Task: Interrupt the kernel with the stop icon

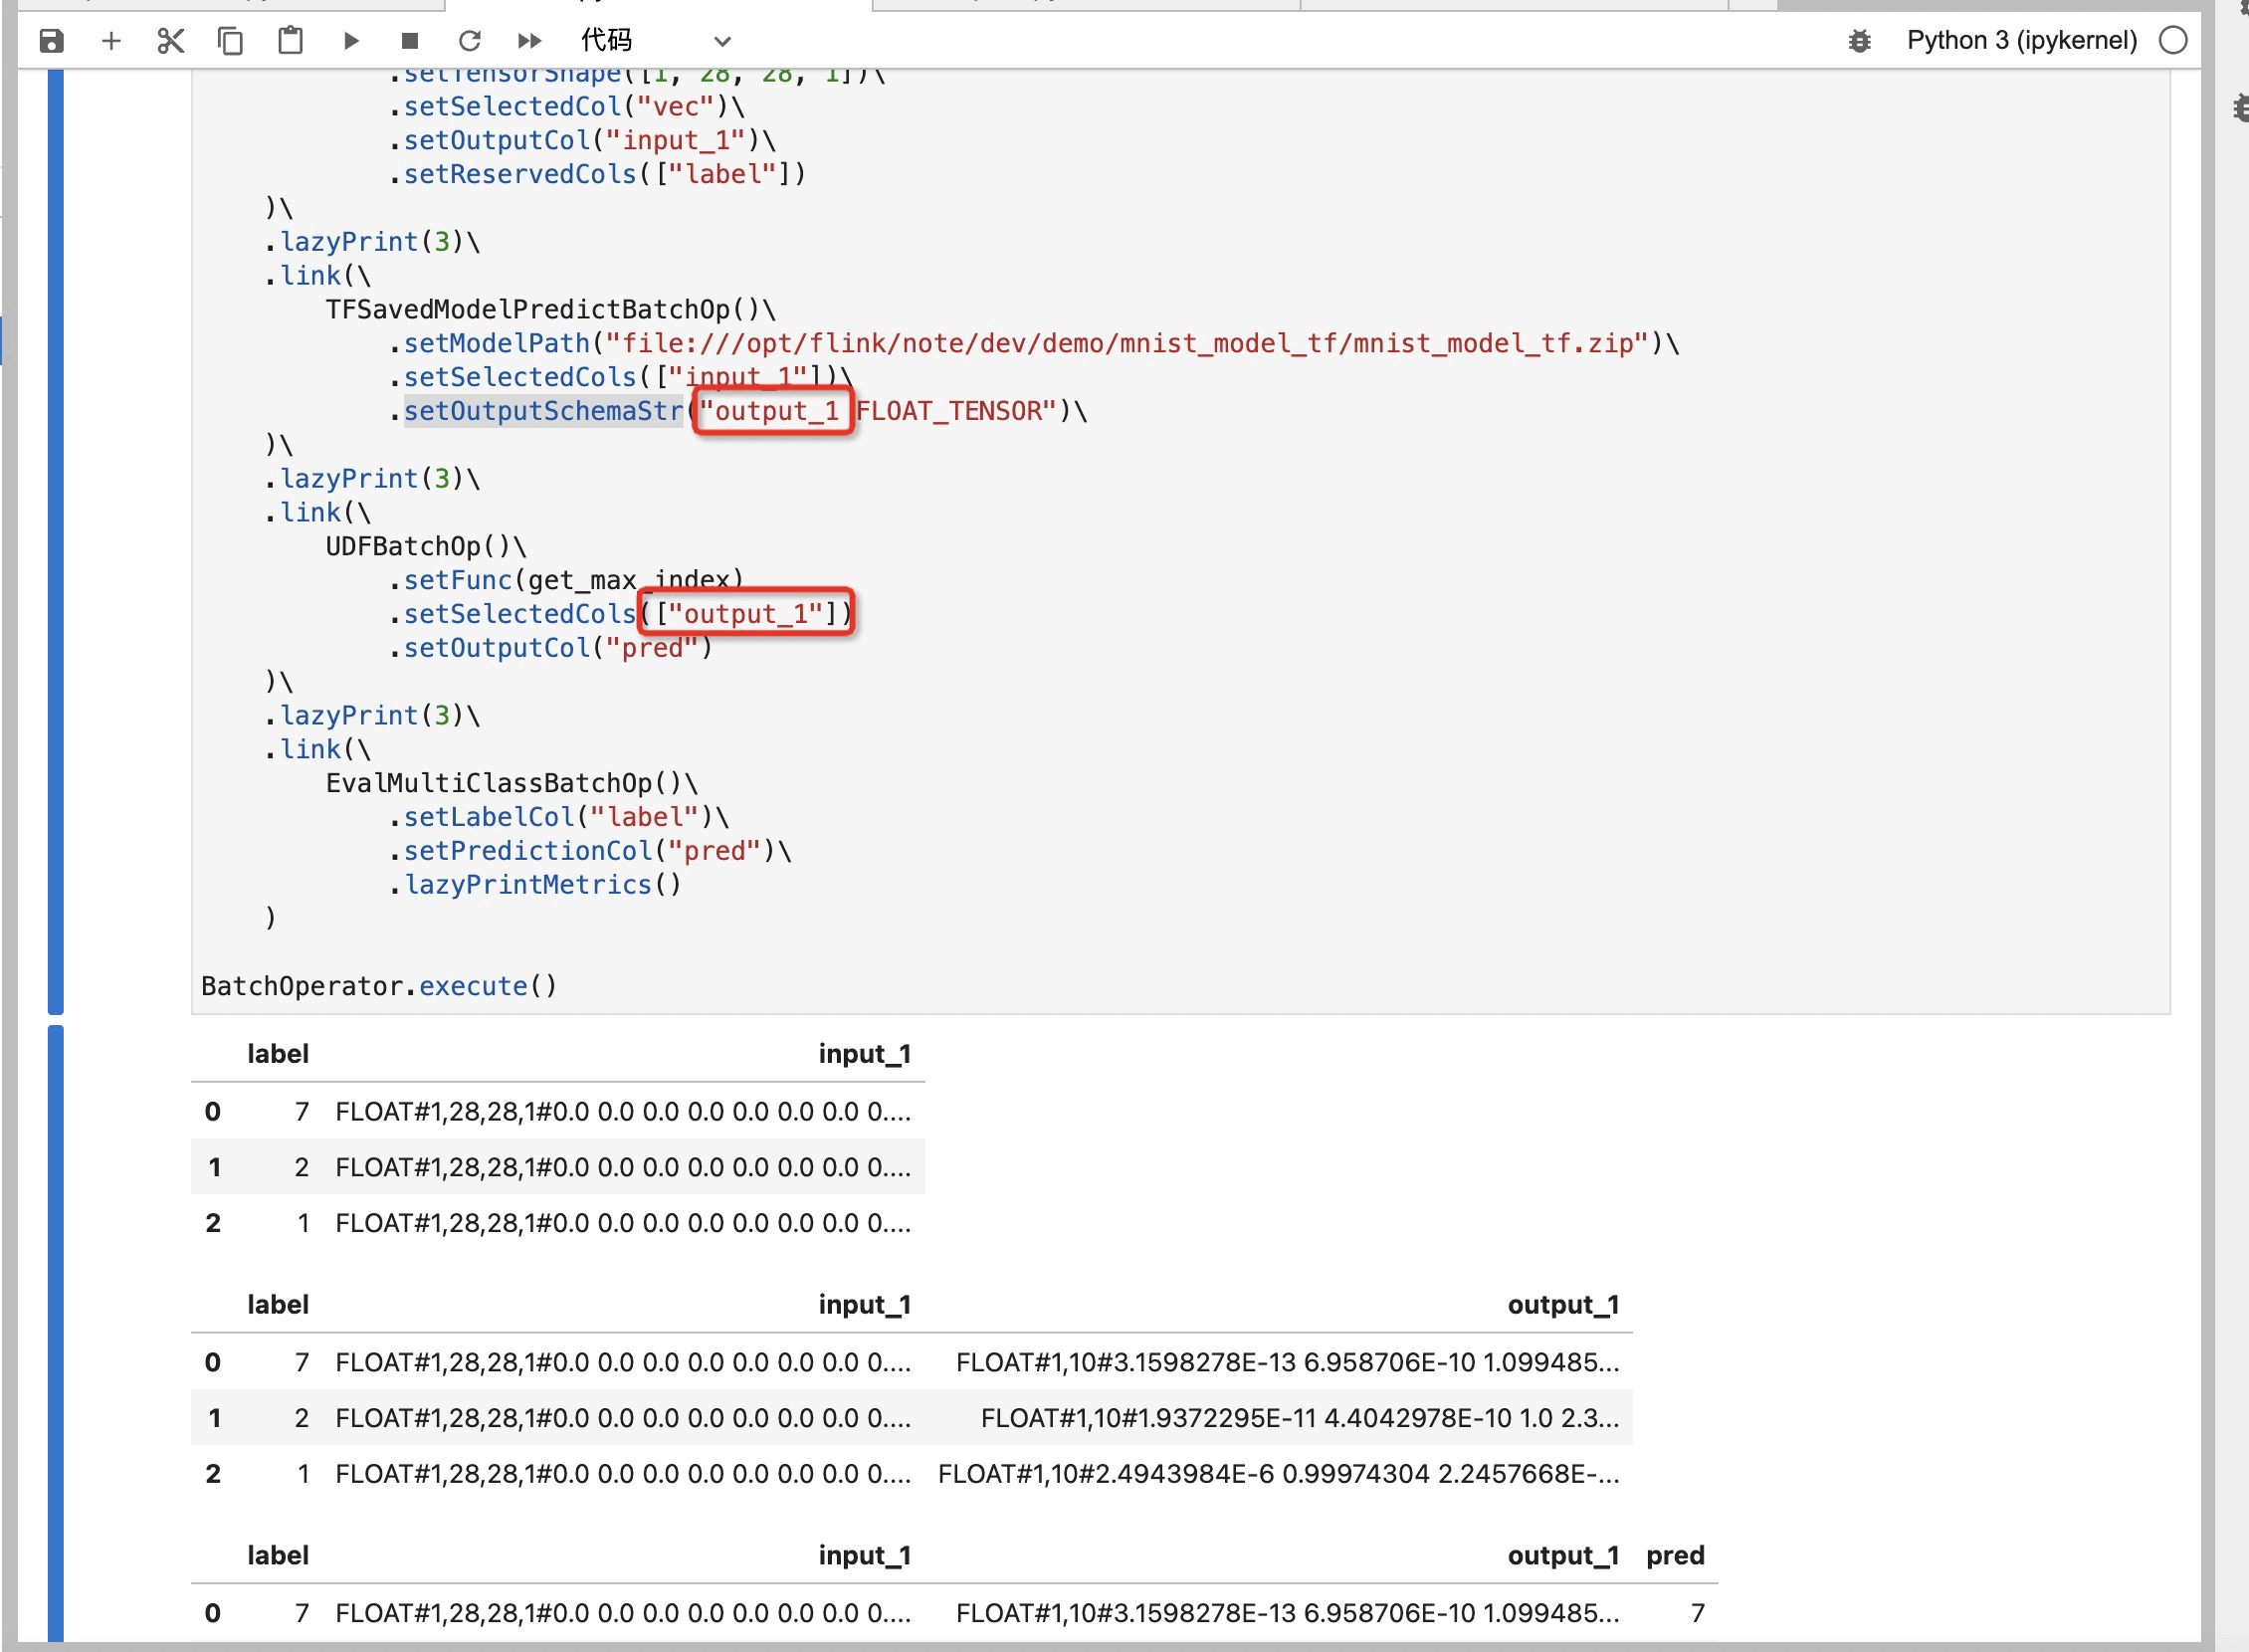Action: pos(409,41)
